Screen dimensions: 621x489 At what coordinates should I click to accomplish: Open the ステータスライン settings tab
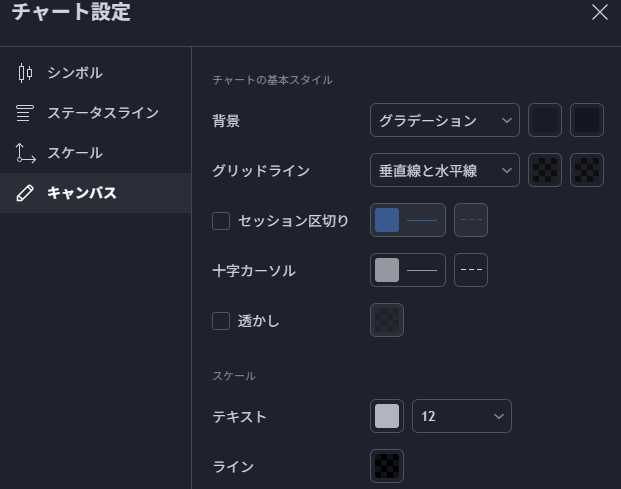click(x=102, y=113)
